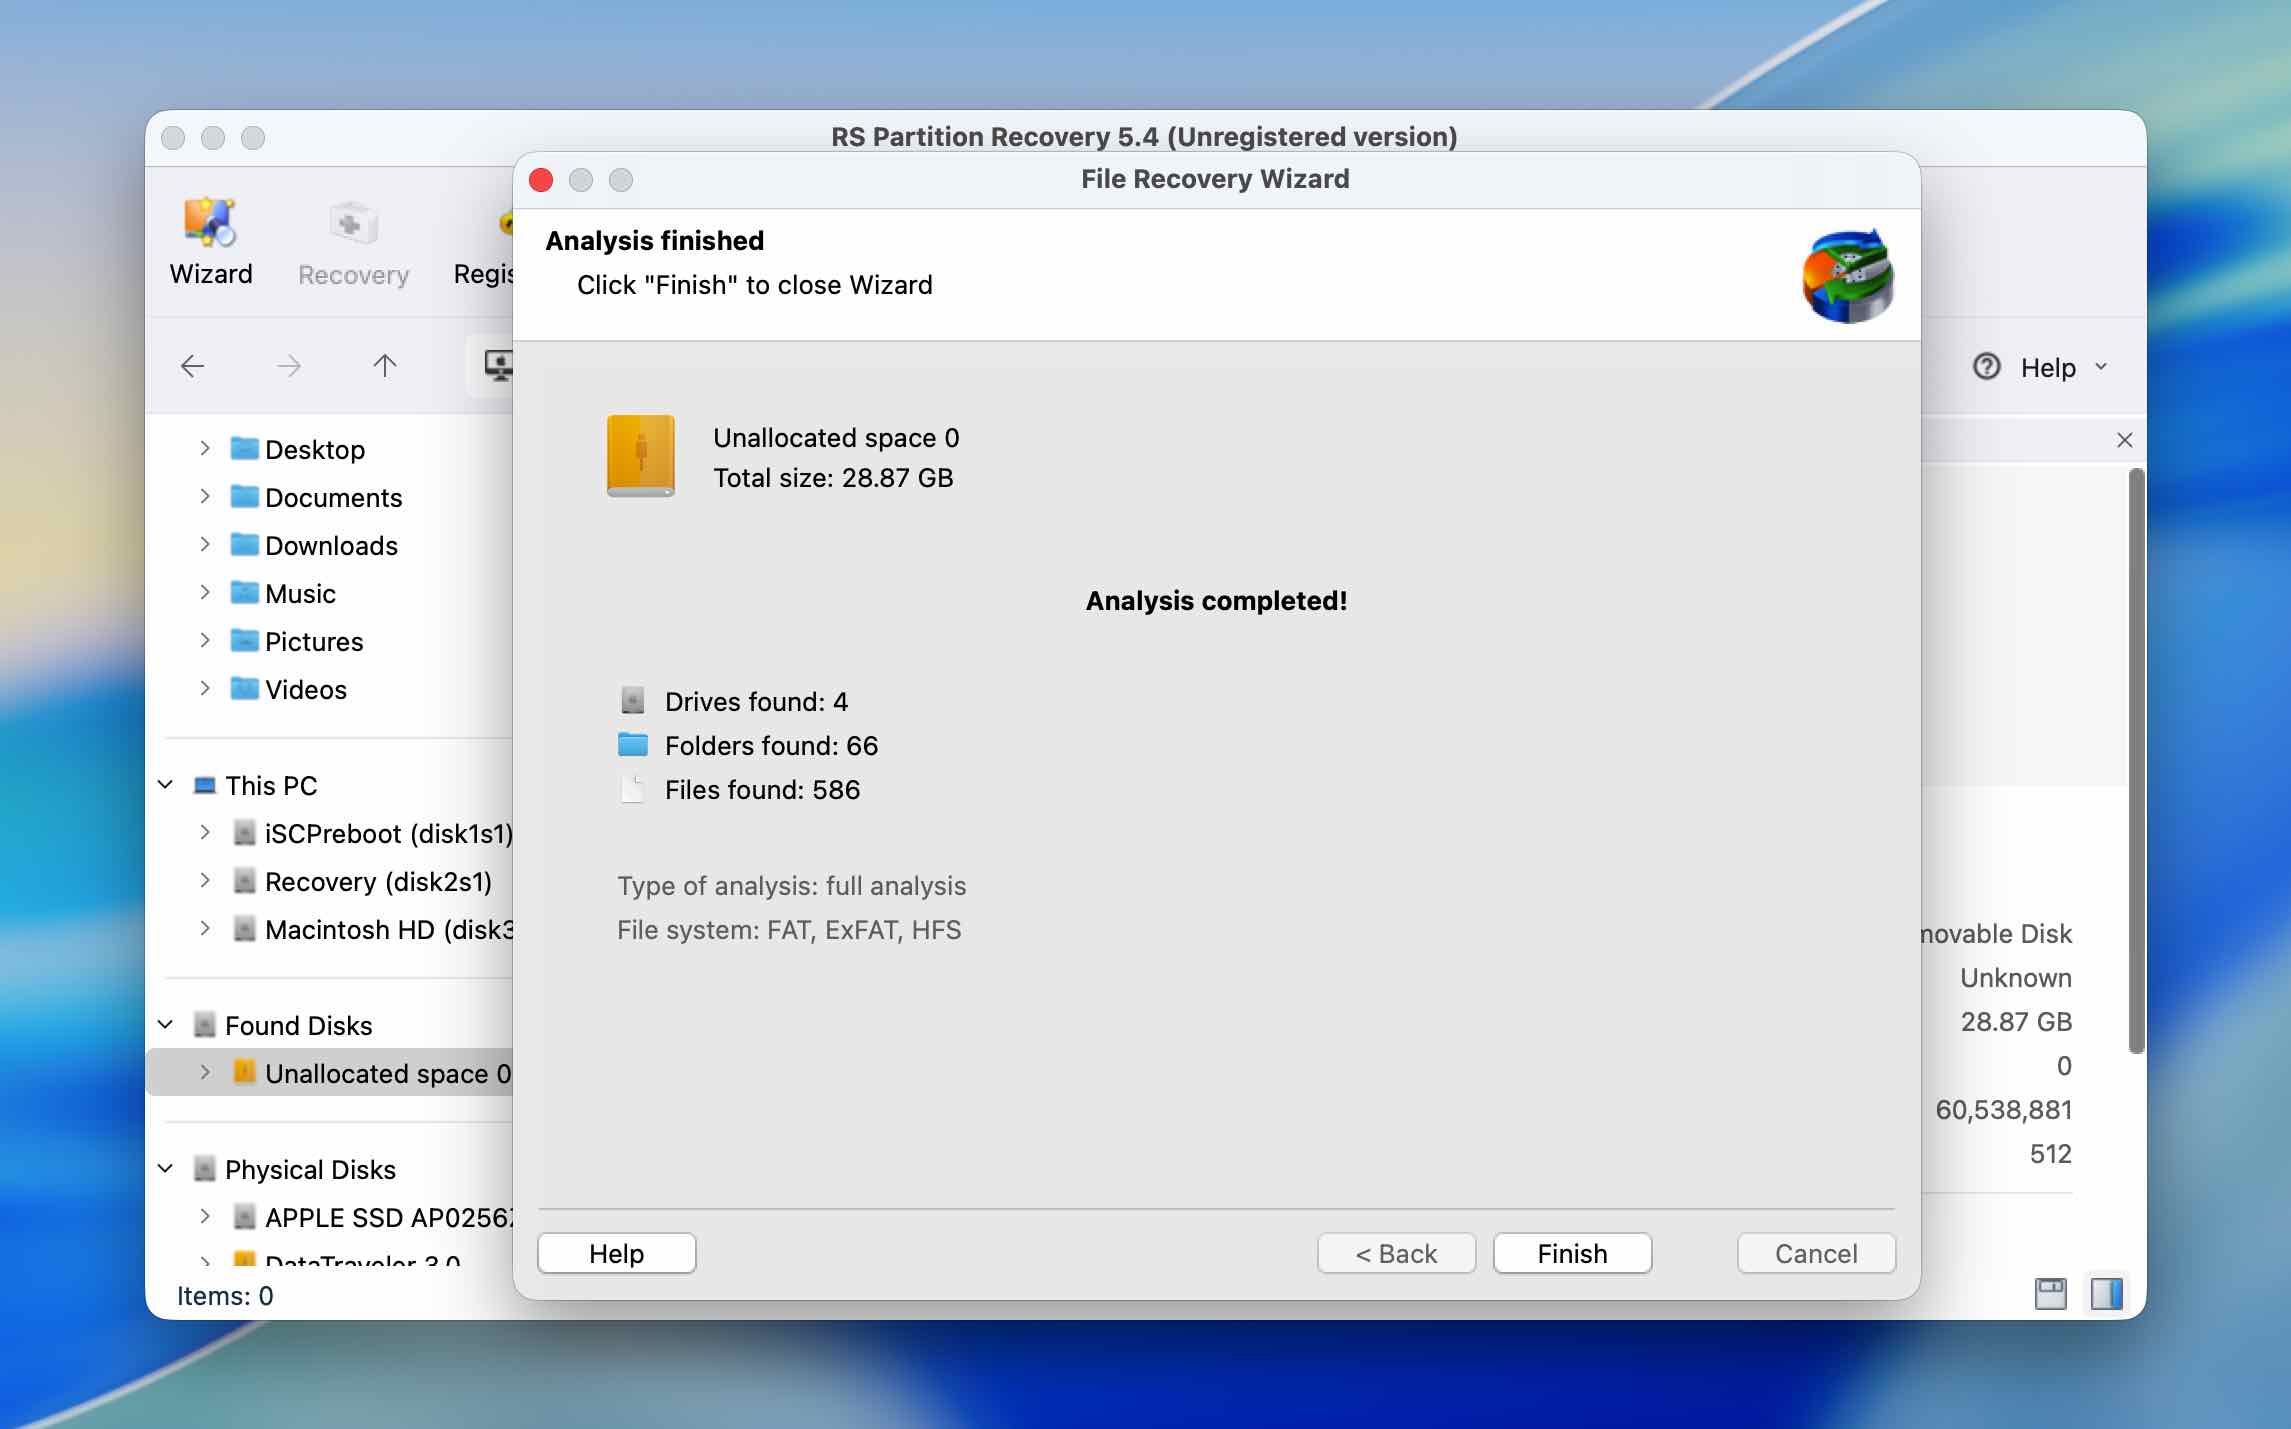Image resolution: width=2291 pixels, height=1429 pixels.
Task: Click the Recovery toolbar icon
Action: click(x=353, y=243)
